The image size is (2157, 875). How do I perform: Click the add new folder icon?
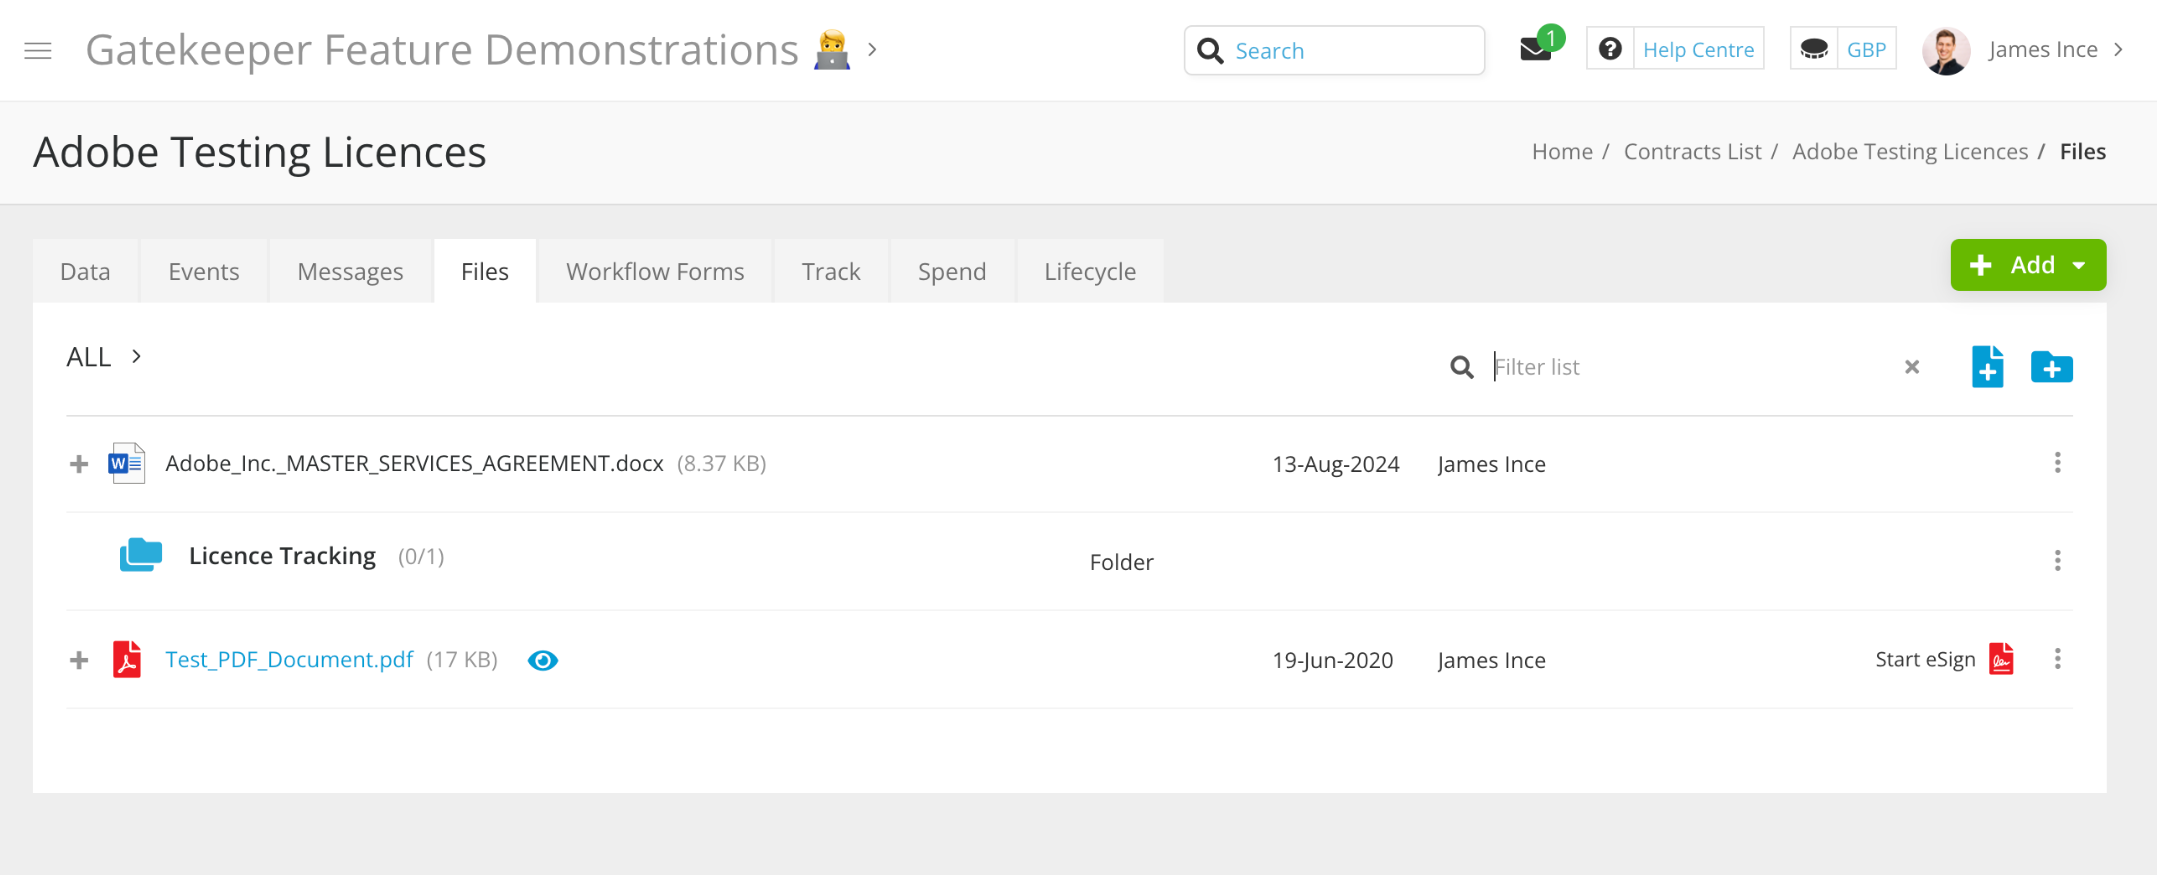tap(2051, 367)
